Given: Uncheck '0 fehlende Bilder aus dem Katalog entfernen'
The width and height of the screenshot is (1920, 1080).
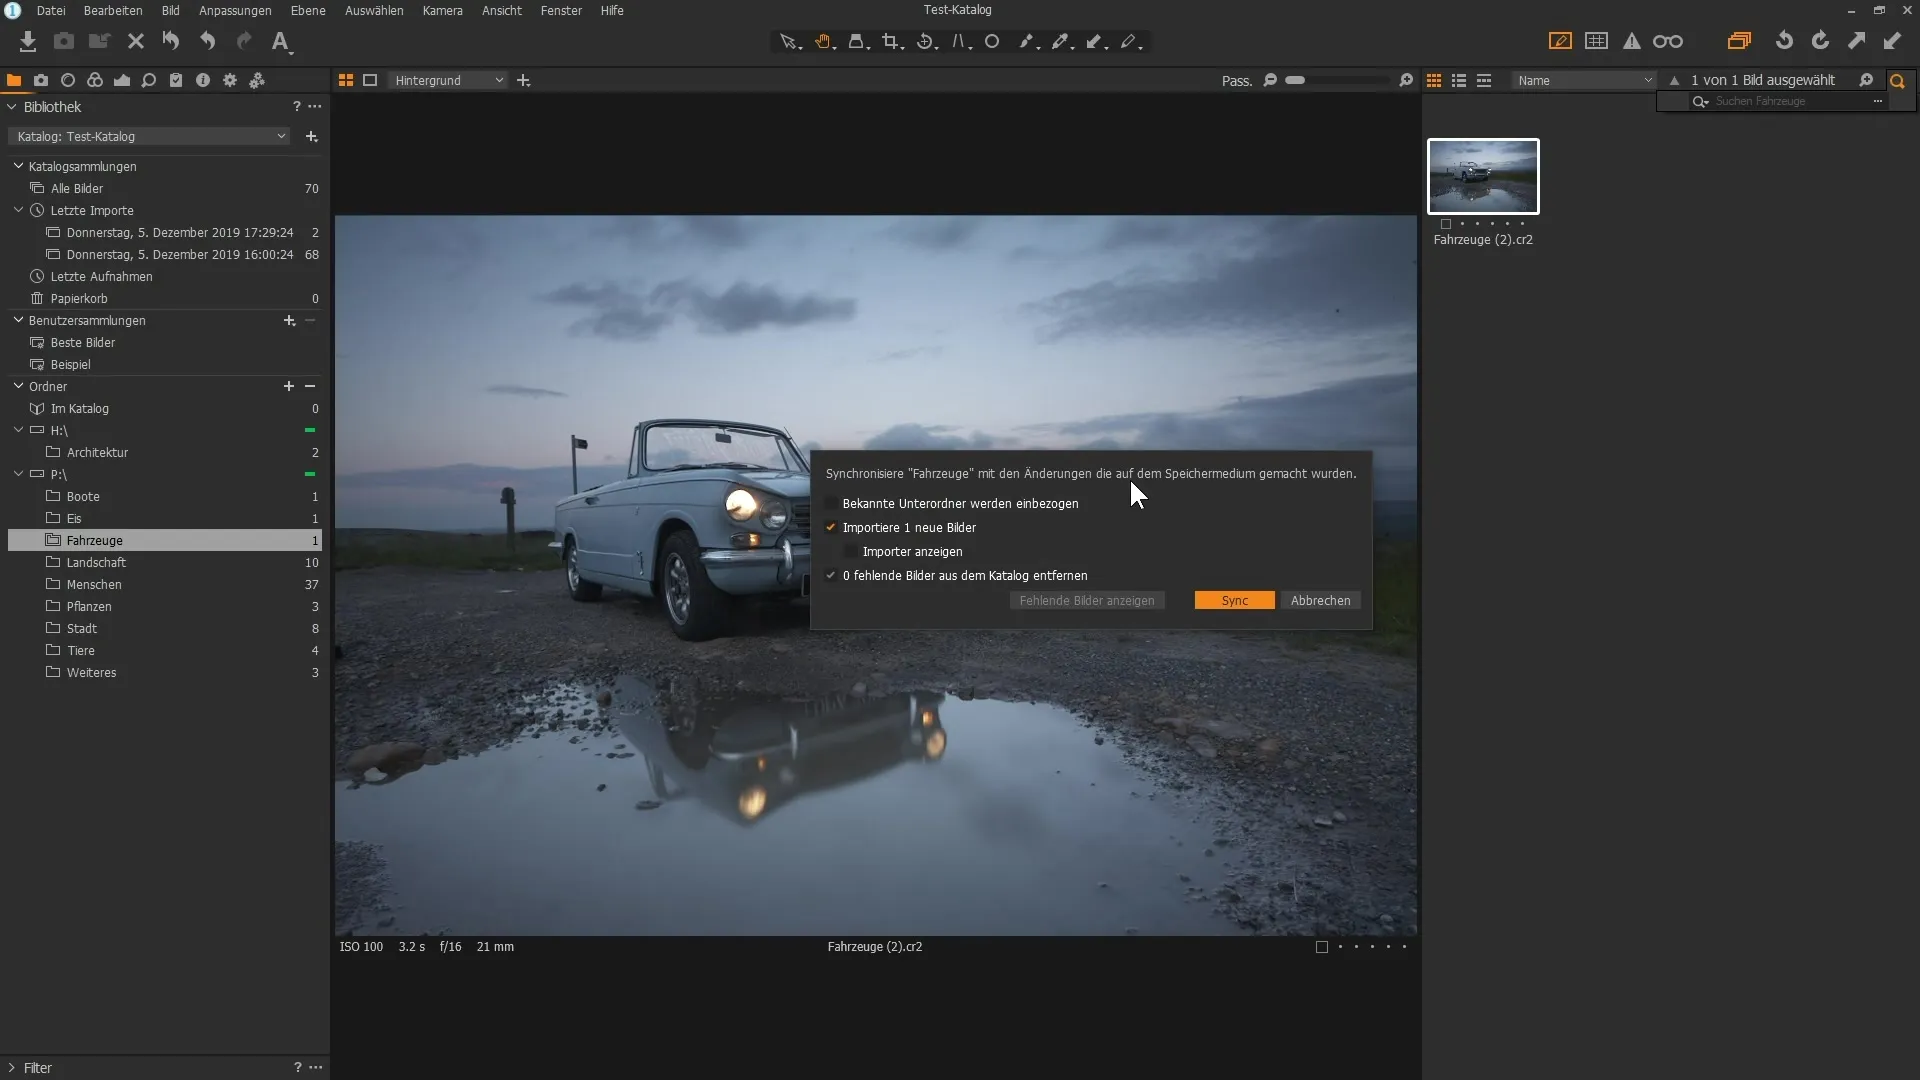Looking at the screenshot, I should (x=831, y=576).
